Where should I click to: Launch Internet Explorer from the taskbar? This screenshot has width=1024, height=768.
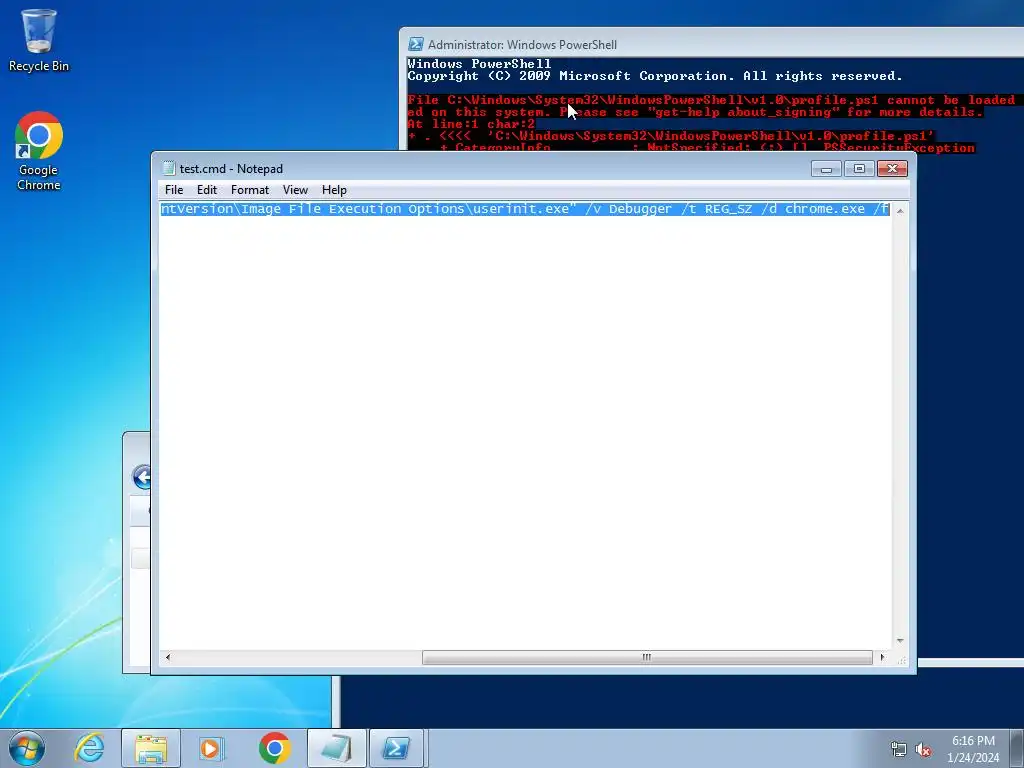tap(89, 748)
